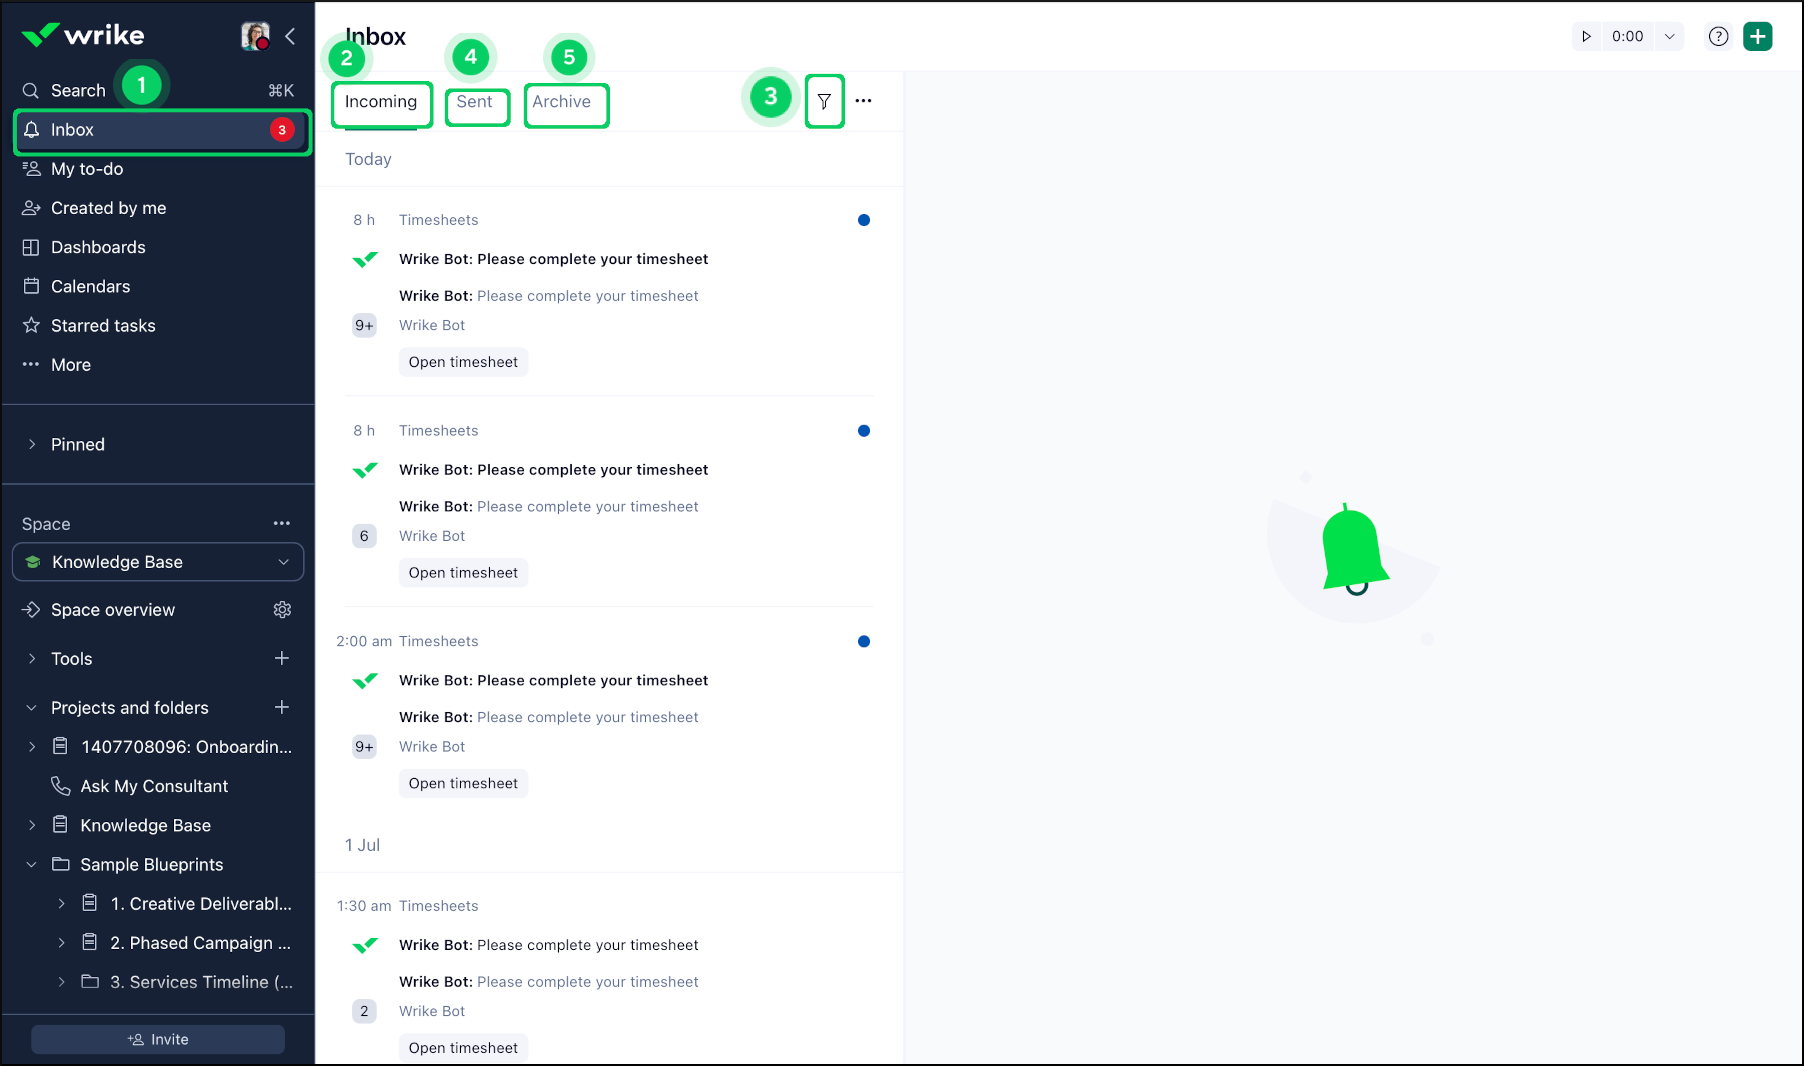Start the timer with the play icon
The height and width of the screenshot is (1066, 1804).
point(1587,36)
